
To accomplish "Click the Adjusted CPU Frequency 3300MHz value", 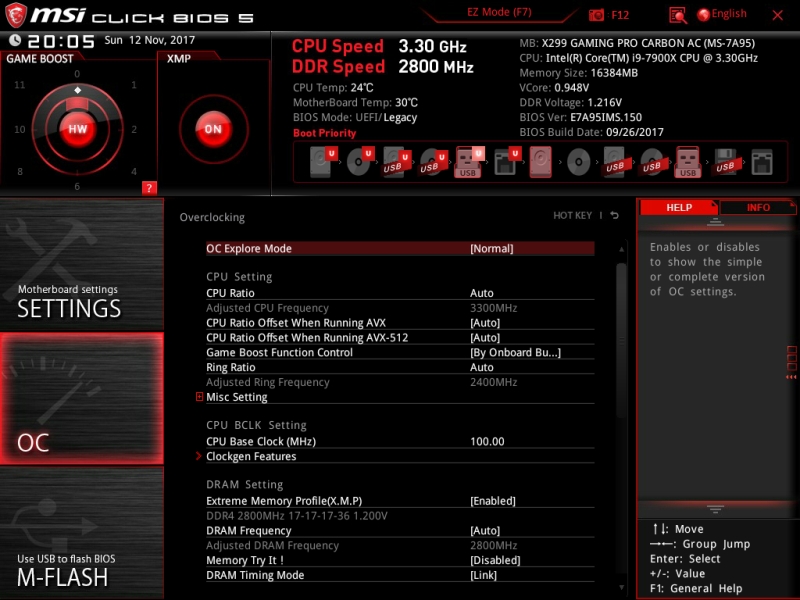I will 493,308.
